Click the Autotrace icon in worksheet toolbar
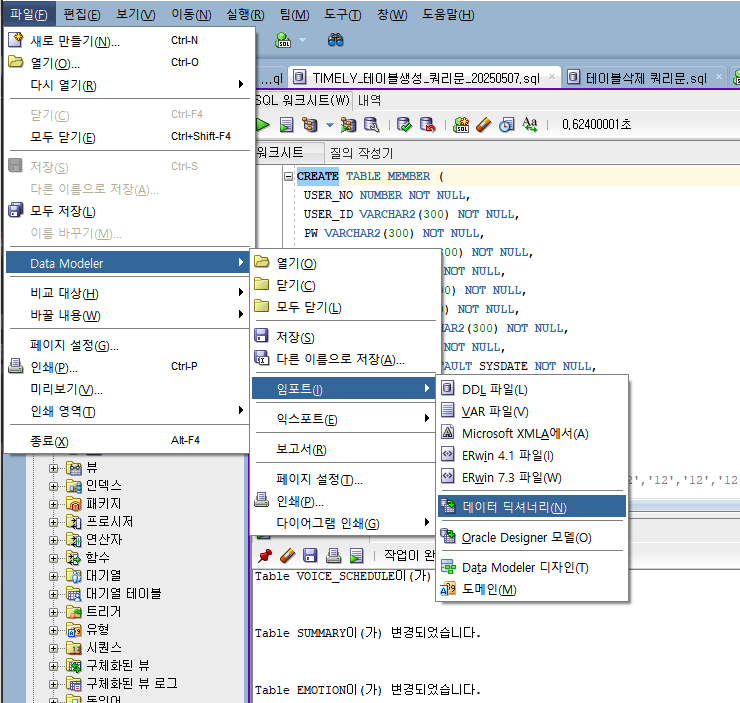Screen dimensions: 740x703 [x=348, y=125]
